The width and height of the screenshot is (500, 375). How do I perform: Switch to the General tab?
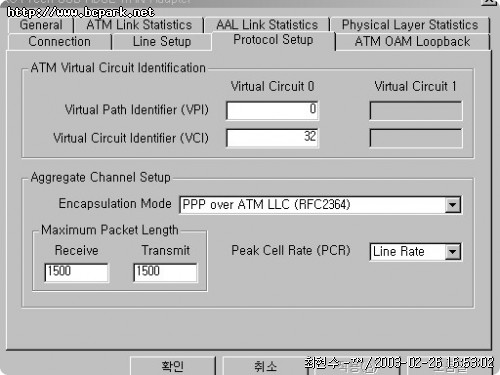pos(41,25)
